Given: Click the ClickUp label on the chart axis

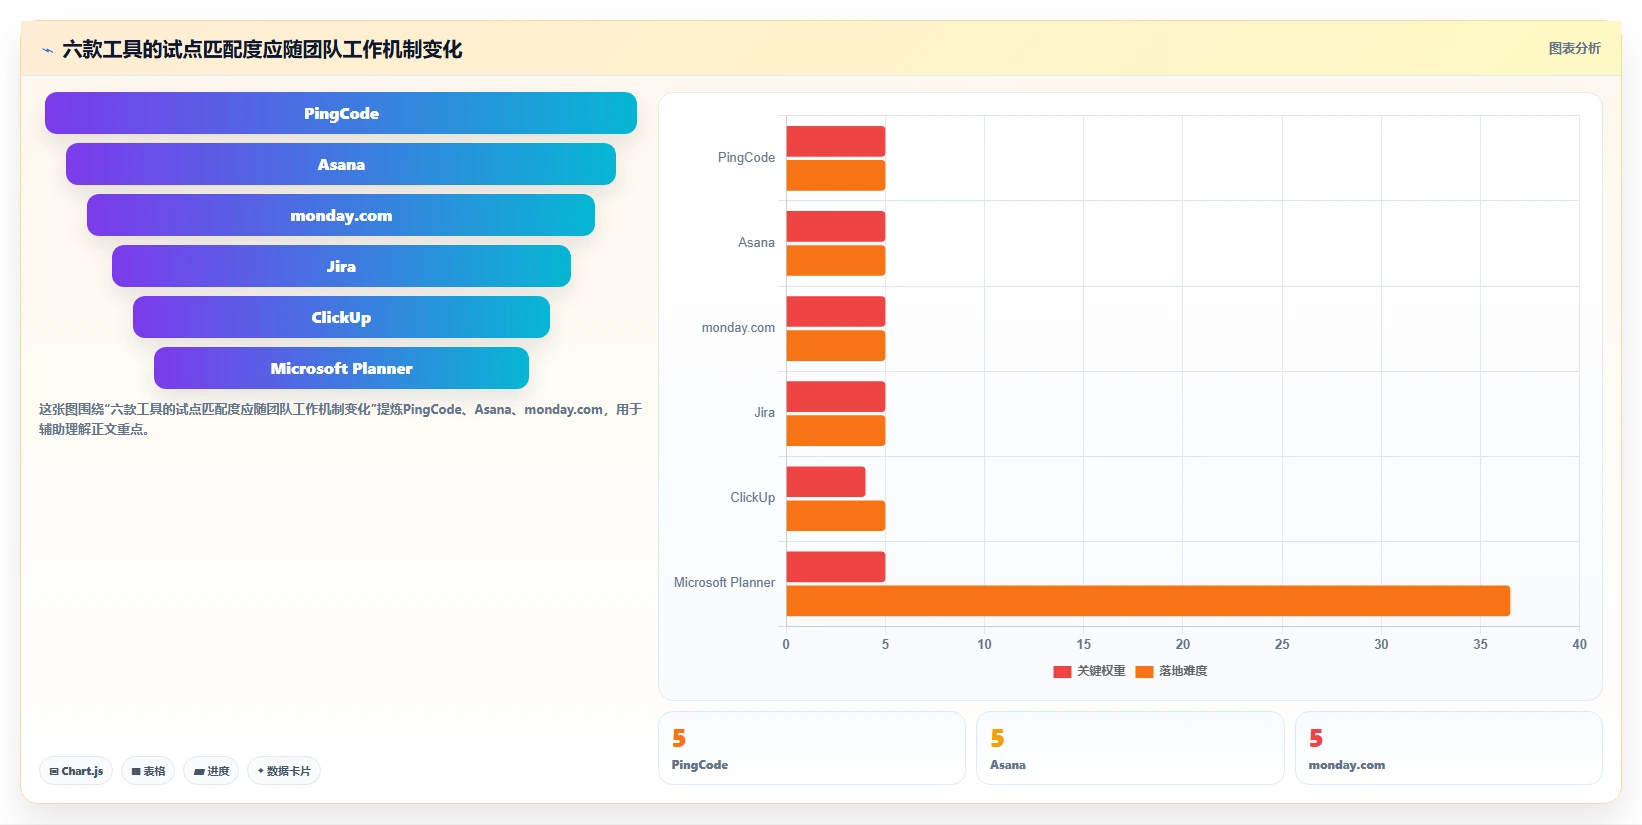Looking at the screenshot, I should (x=752, y=498).
